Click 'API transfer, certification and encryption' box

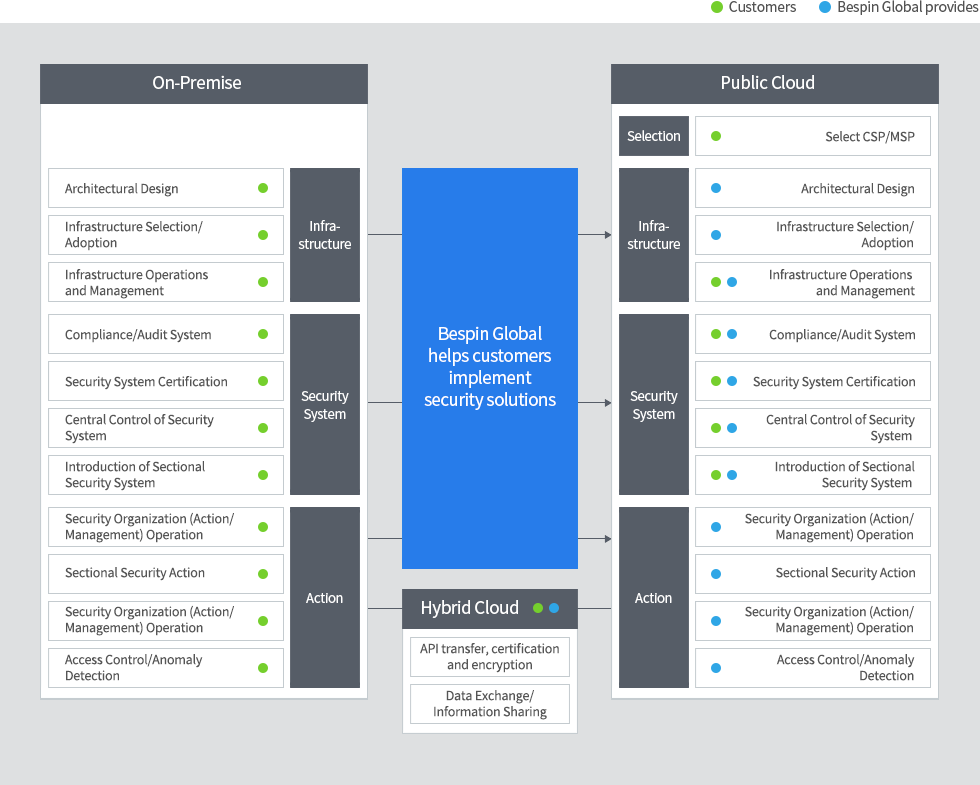(490, 657)
